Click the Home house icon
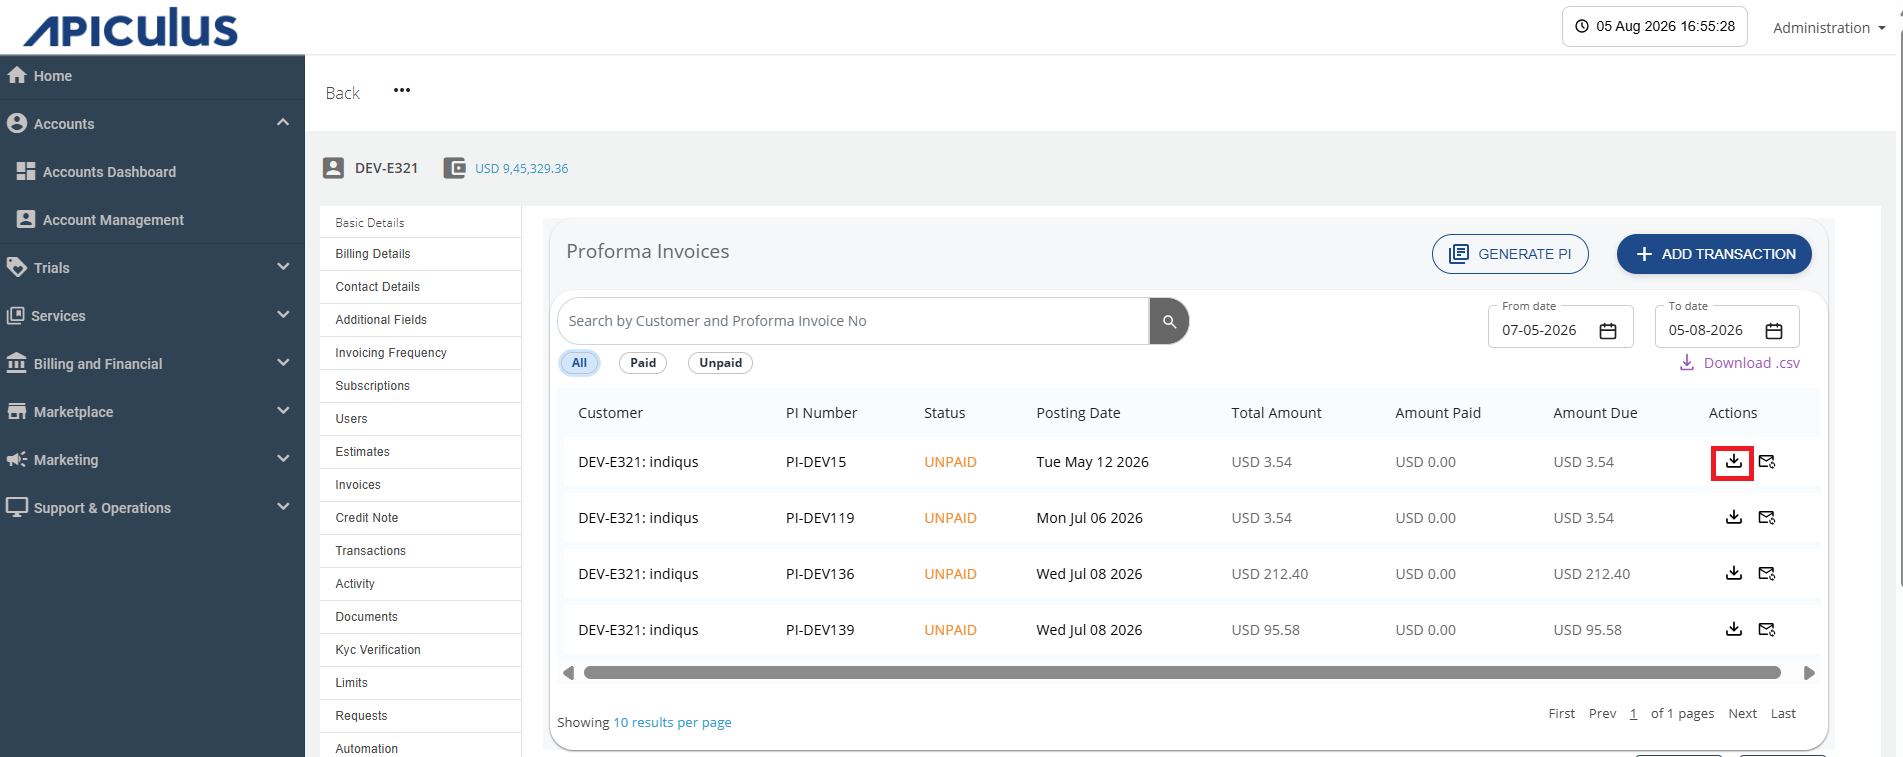The image size is (1903, 757). [x=17, y=75]
